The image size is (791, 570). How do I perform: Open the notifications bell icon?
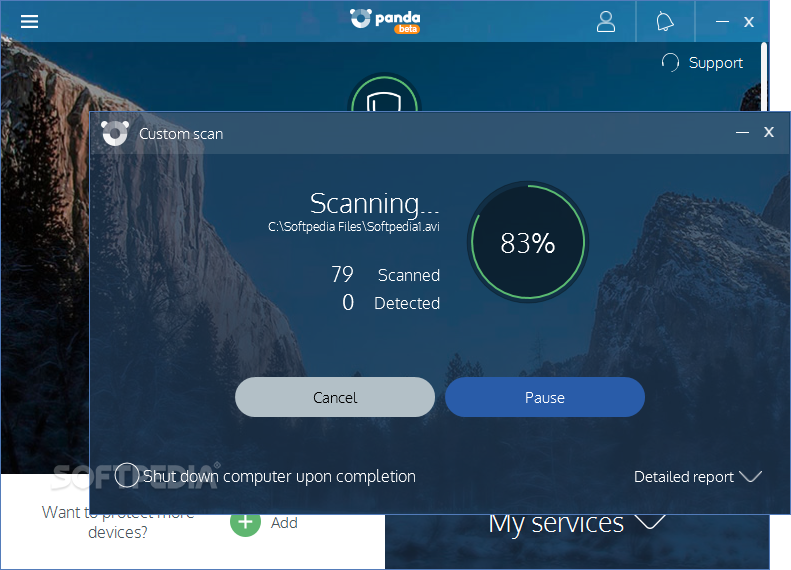coord(665,22)
